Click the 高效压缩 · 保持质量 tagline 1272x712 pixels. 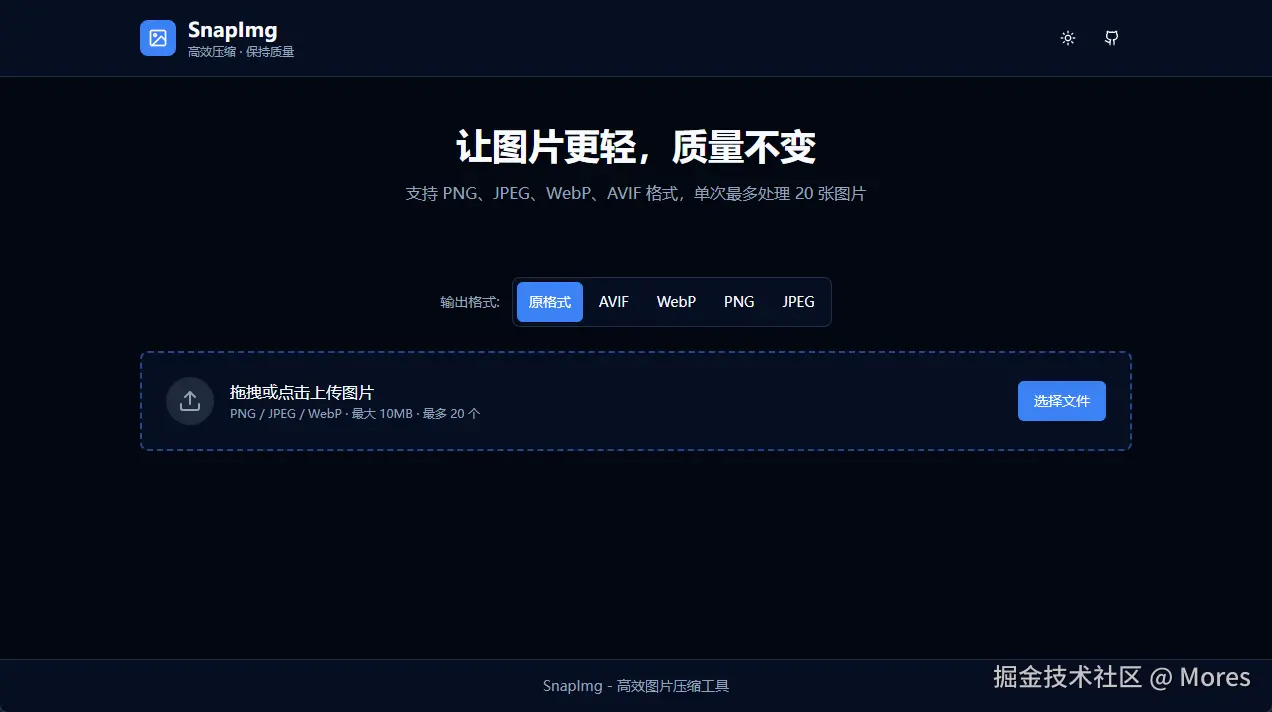[241, 51]
